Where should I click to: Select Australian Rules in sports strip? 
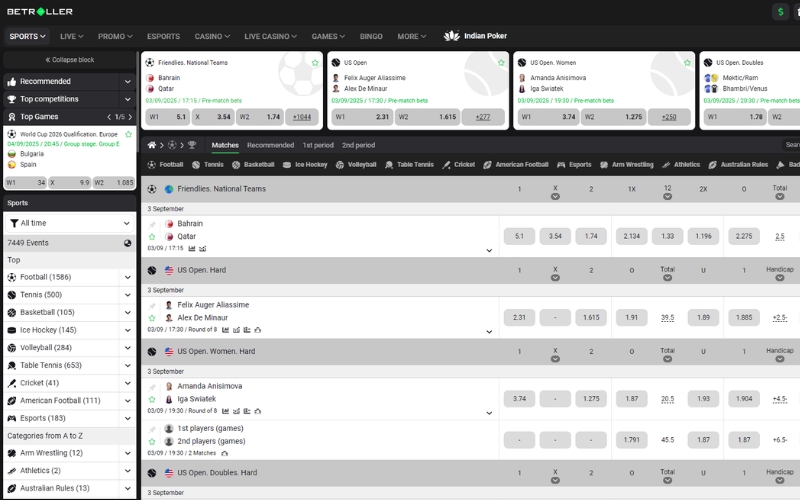(738, 164)
